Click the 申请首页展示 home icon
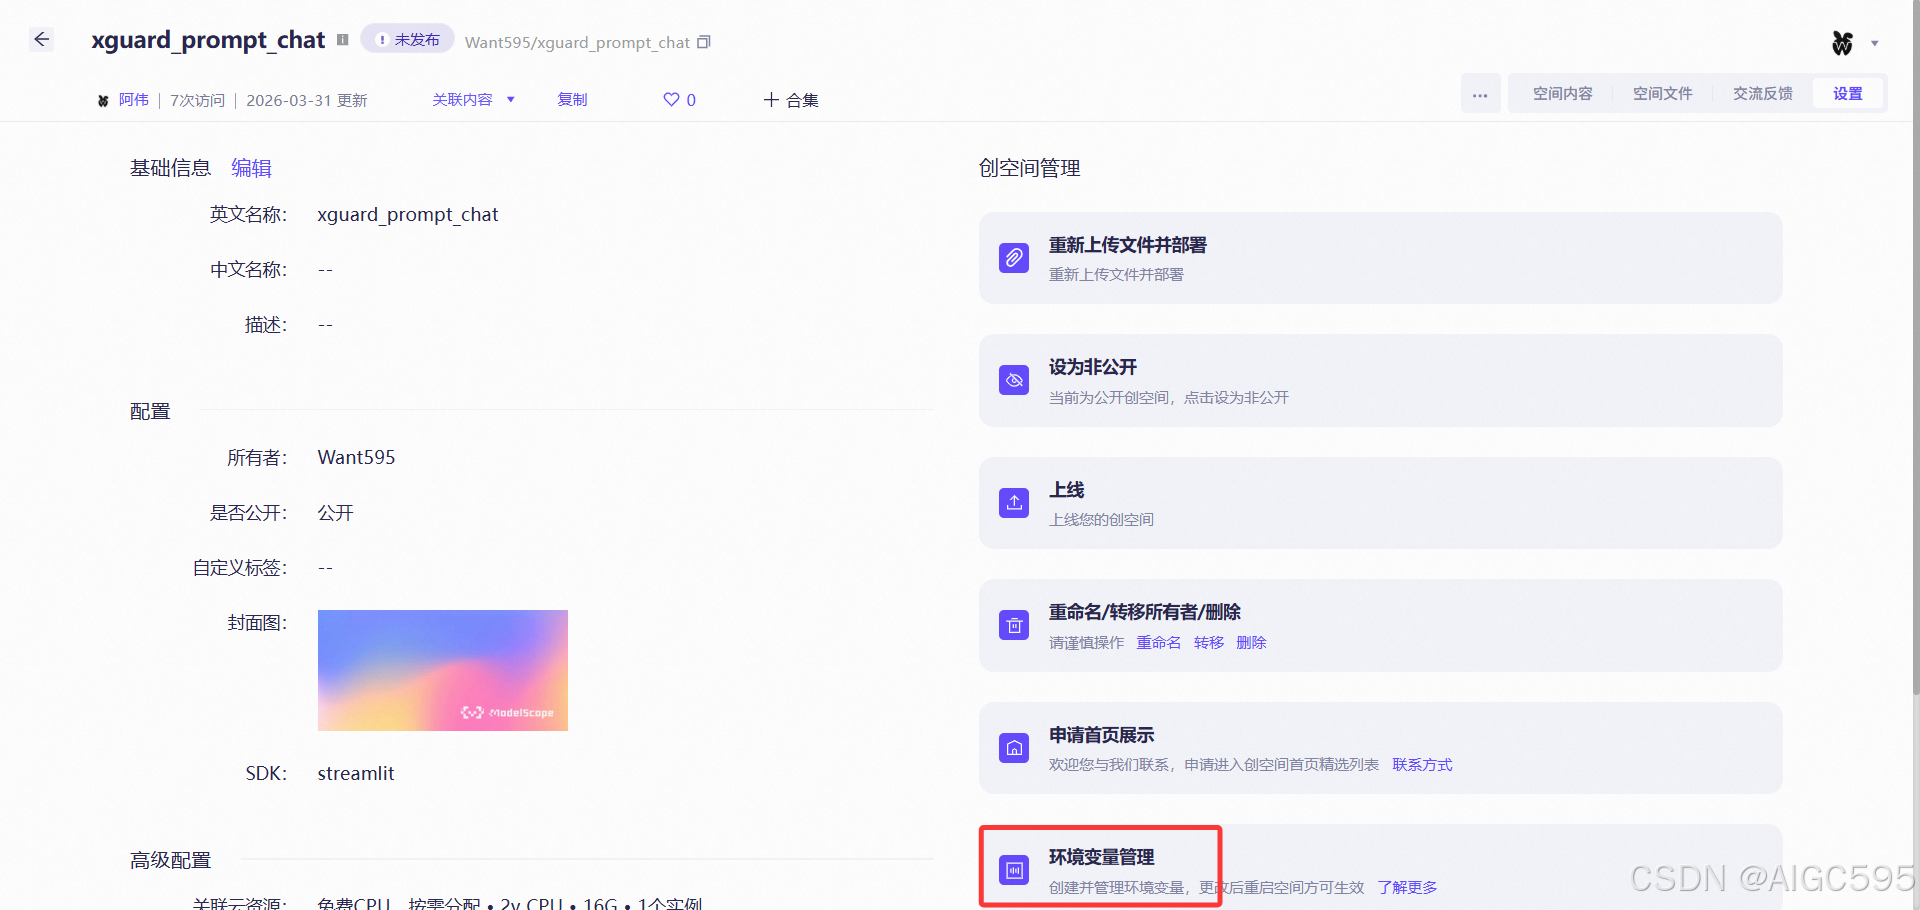 [x=1013, y=747]
